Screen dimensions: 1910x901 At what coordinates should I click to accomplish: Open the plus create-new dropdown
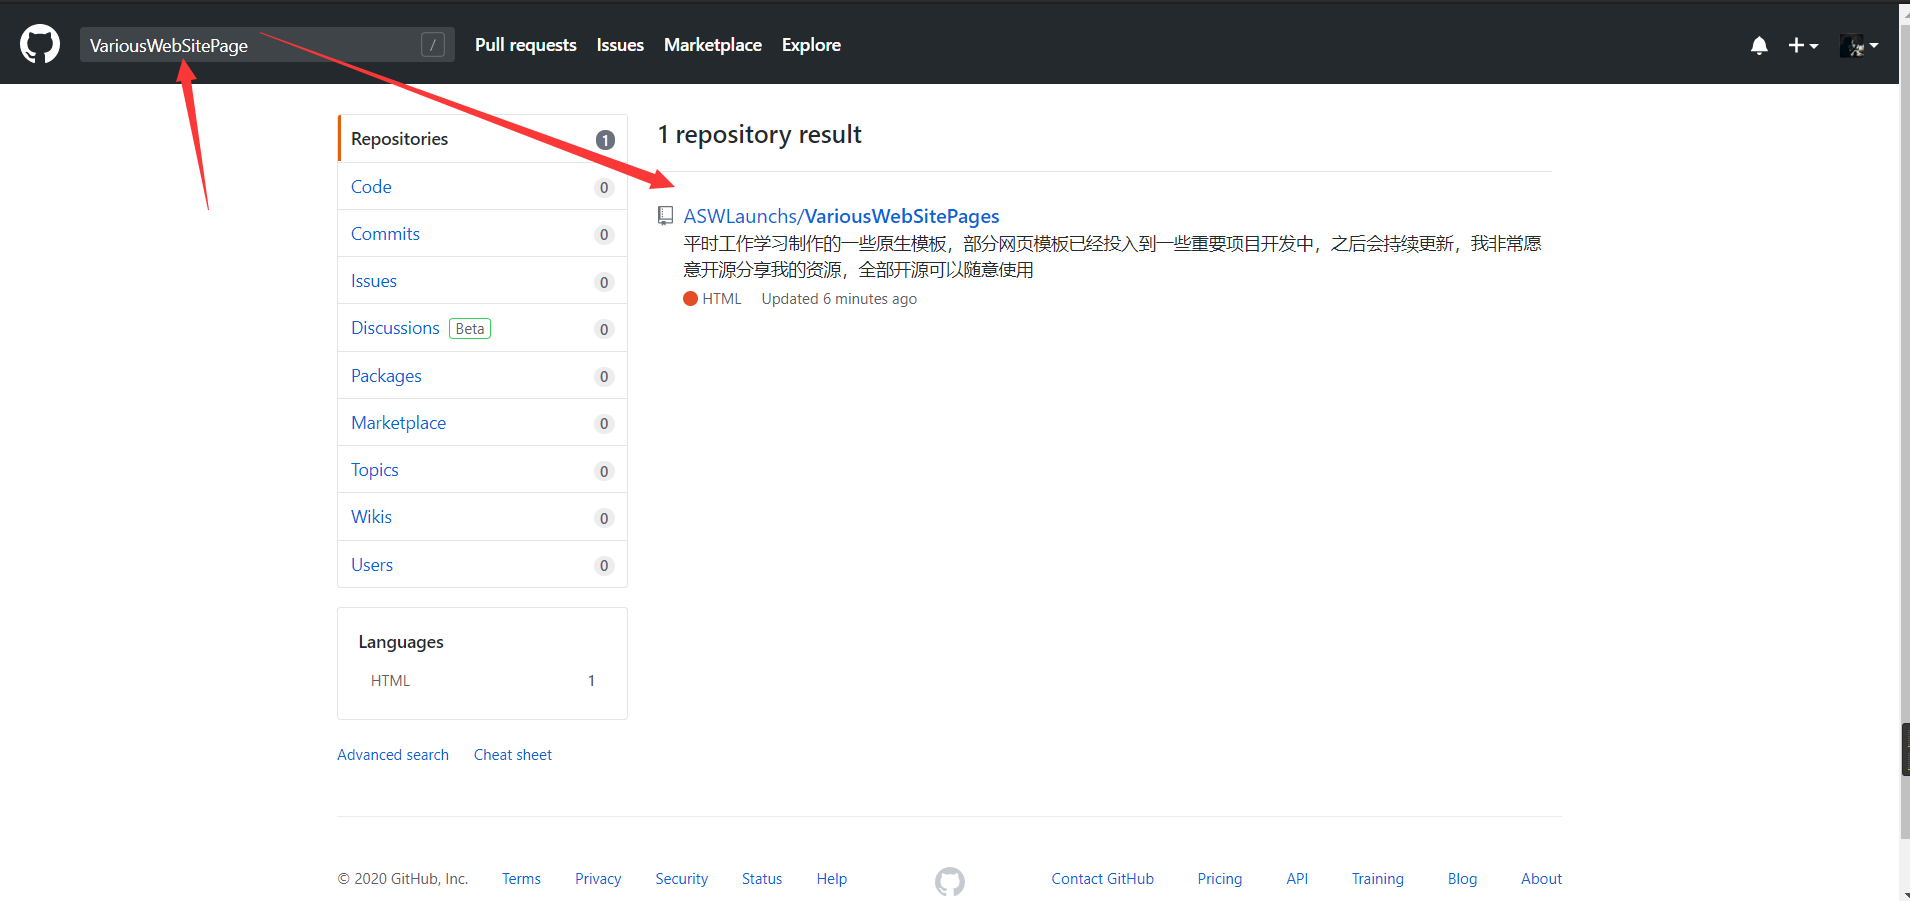1803,45
